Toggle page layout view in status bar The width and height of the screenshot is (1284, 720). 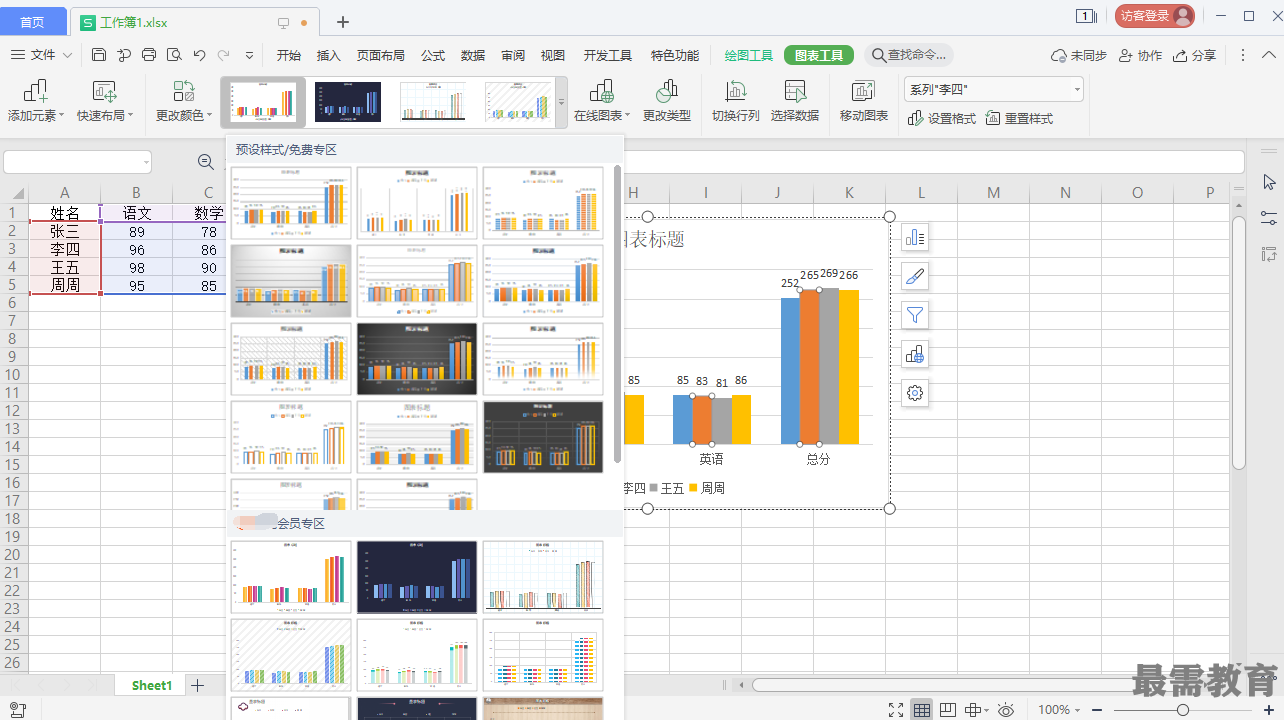click(x=948, y=710)
